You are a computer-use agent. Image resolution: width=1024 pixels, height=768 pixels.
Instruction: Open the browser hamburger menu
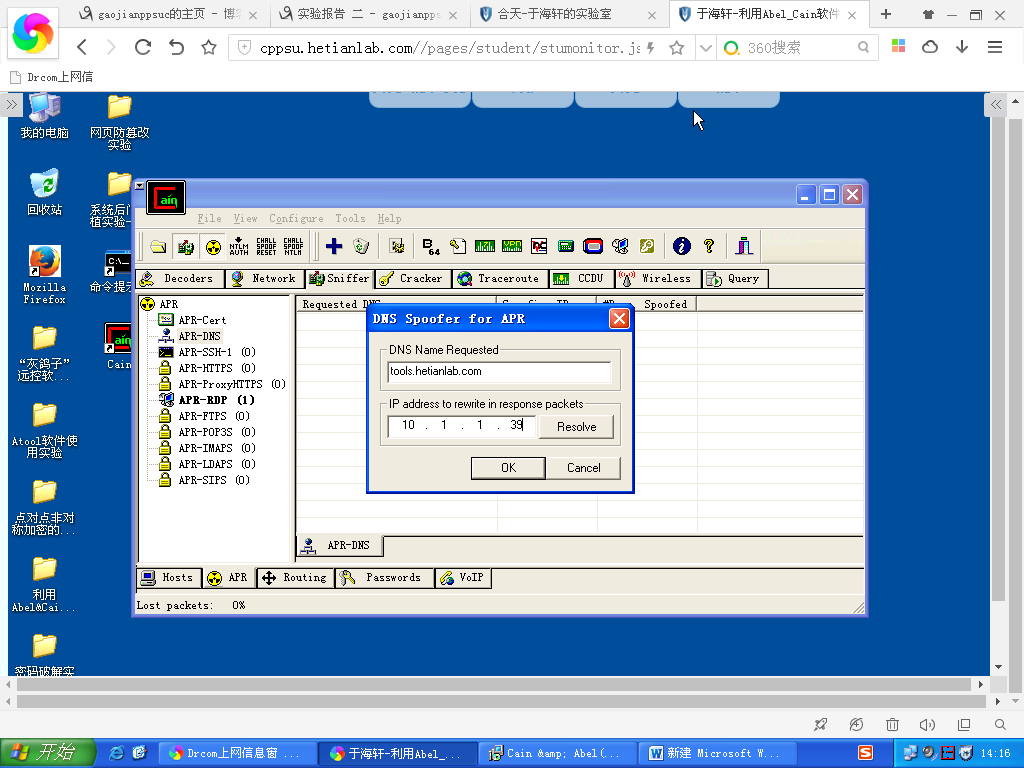coord(995,47)
